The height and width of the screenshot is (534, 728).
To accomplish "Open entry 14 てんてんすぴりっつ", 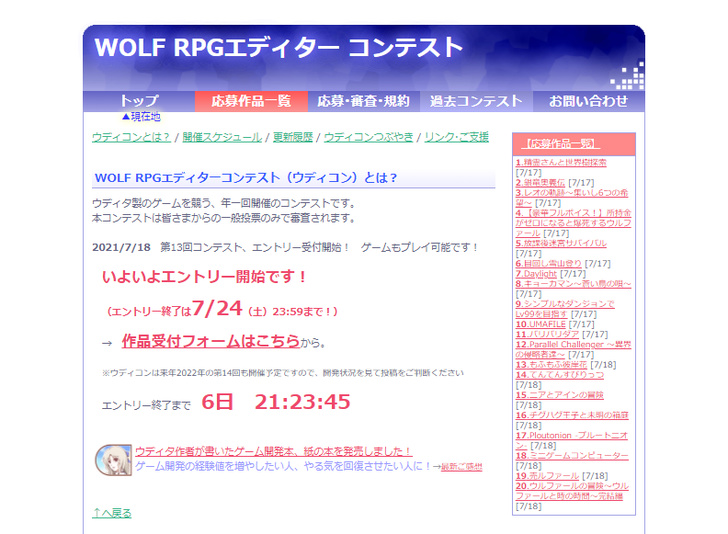I will point(559,375).
